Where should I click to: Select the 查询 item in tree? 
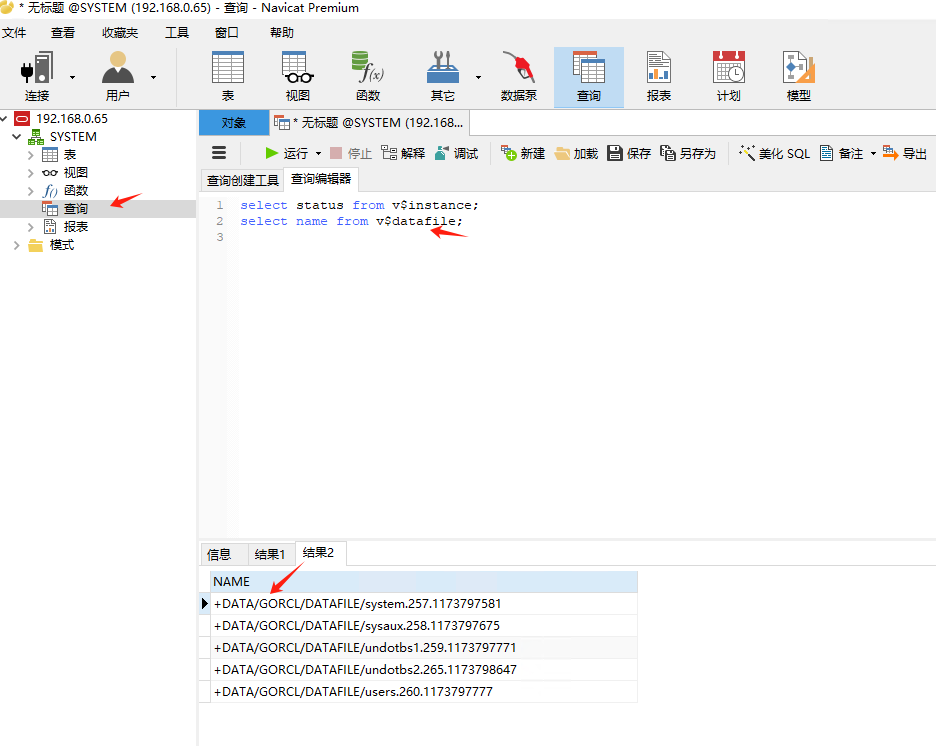(76, 209)
